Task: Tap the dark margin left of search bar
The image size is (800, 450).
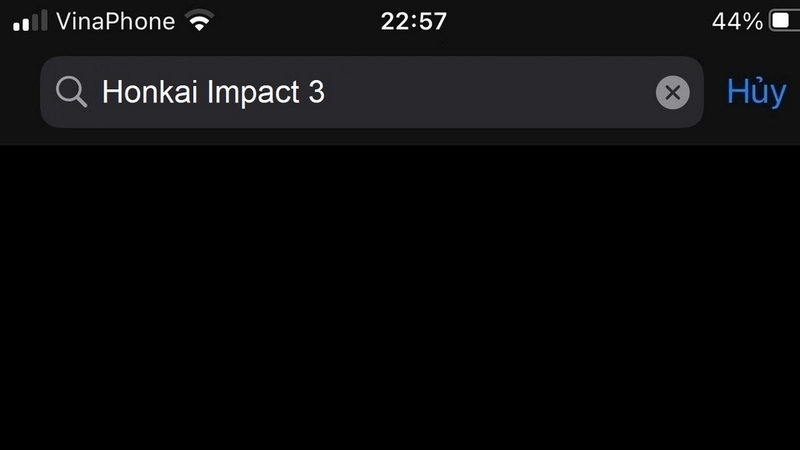Action: [x=20, y=92]
